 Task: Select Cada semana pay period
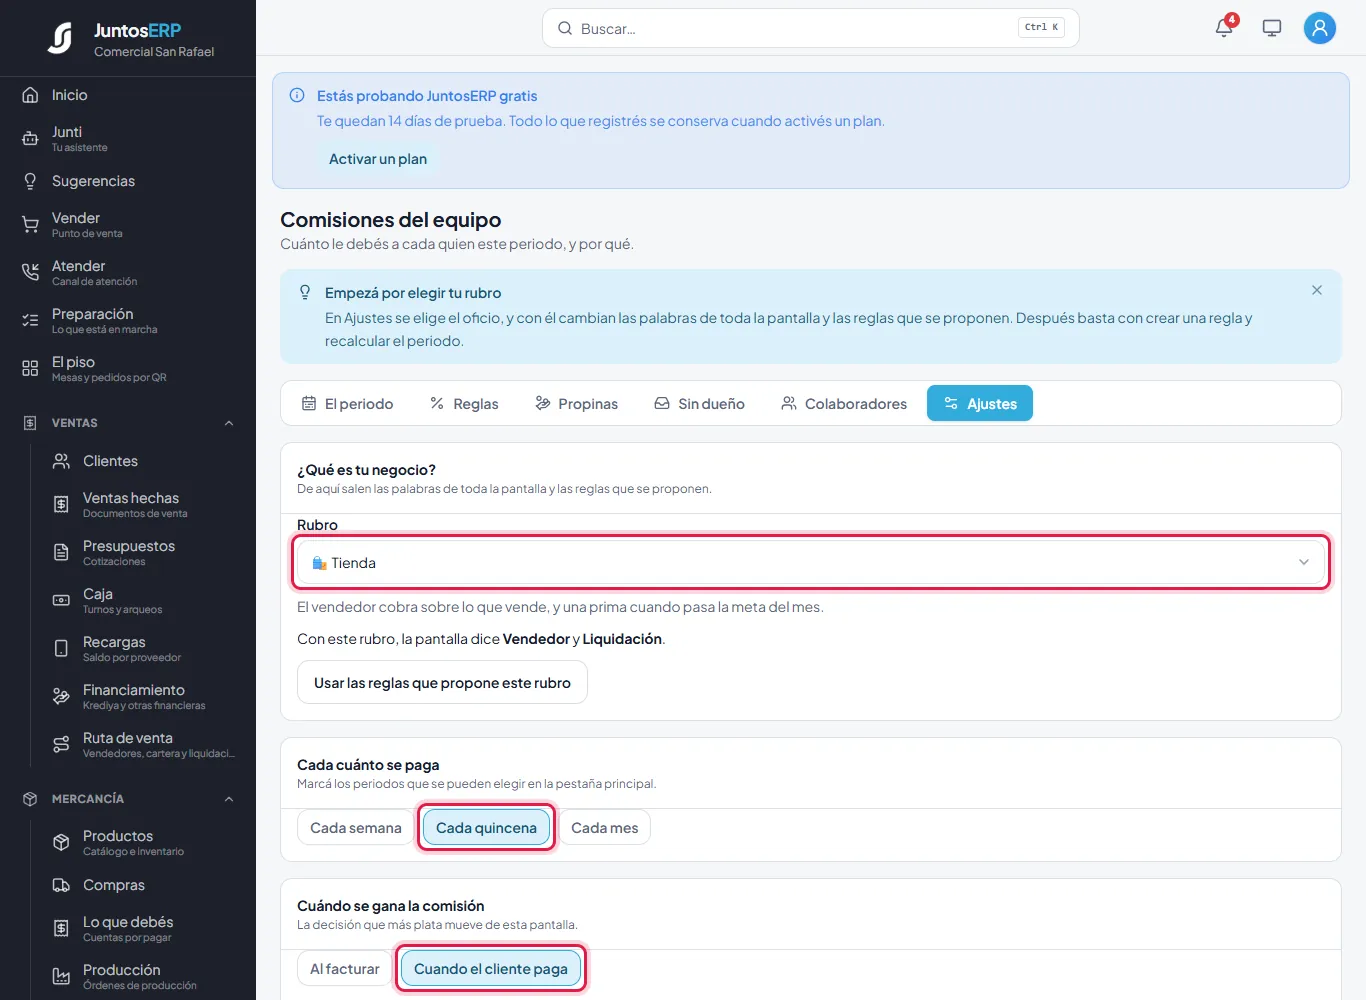click(355, 828)
